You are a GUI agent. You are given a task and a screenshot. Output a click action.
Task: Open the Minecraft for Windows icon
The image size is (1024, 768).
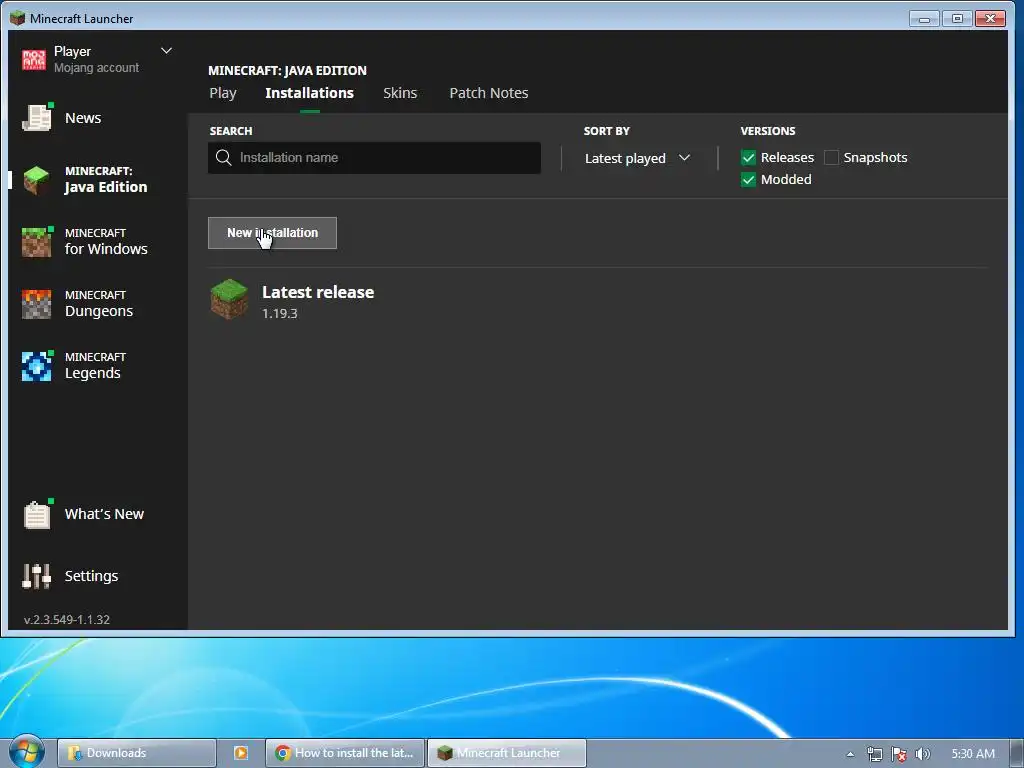click(x=37, y=242)
